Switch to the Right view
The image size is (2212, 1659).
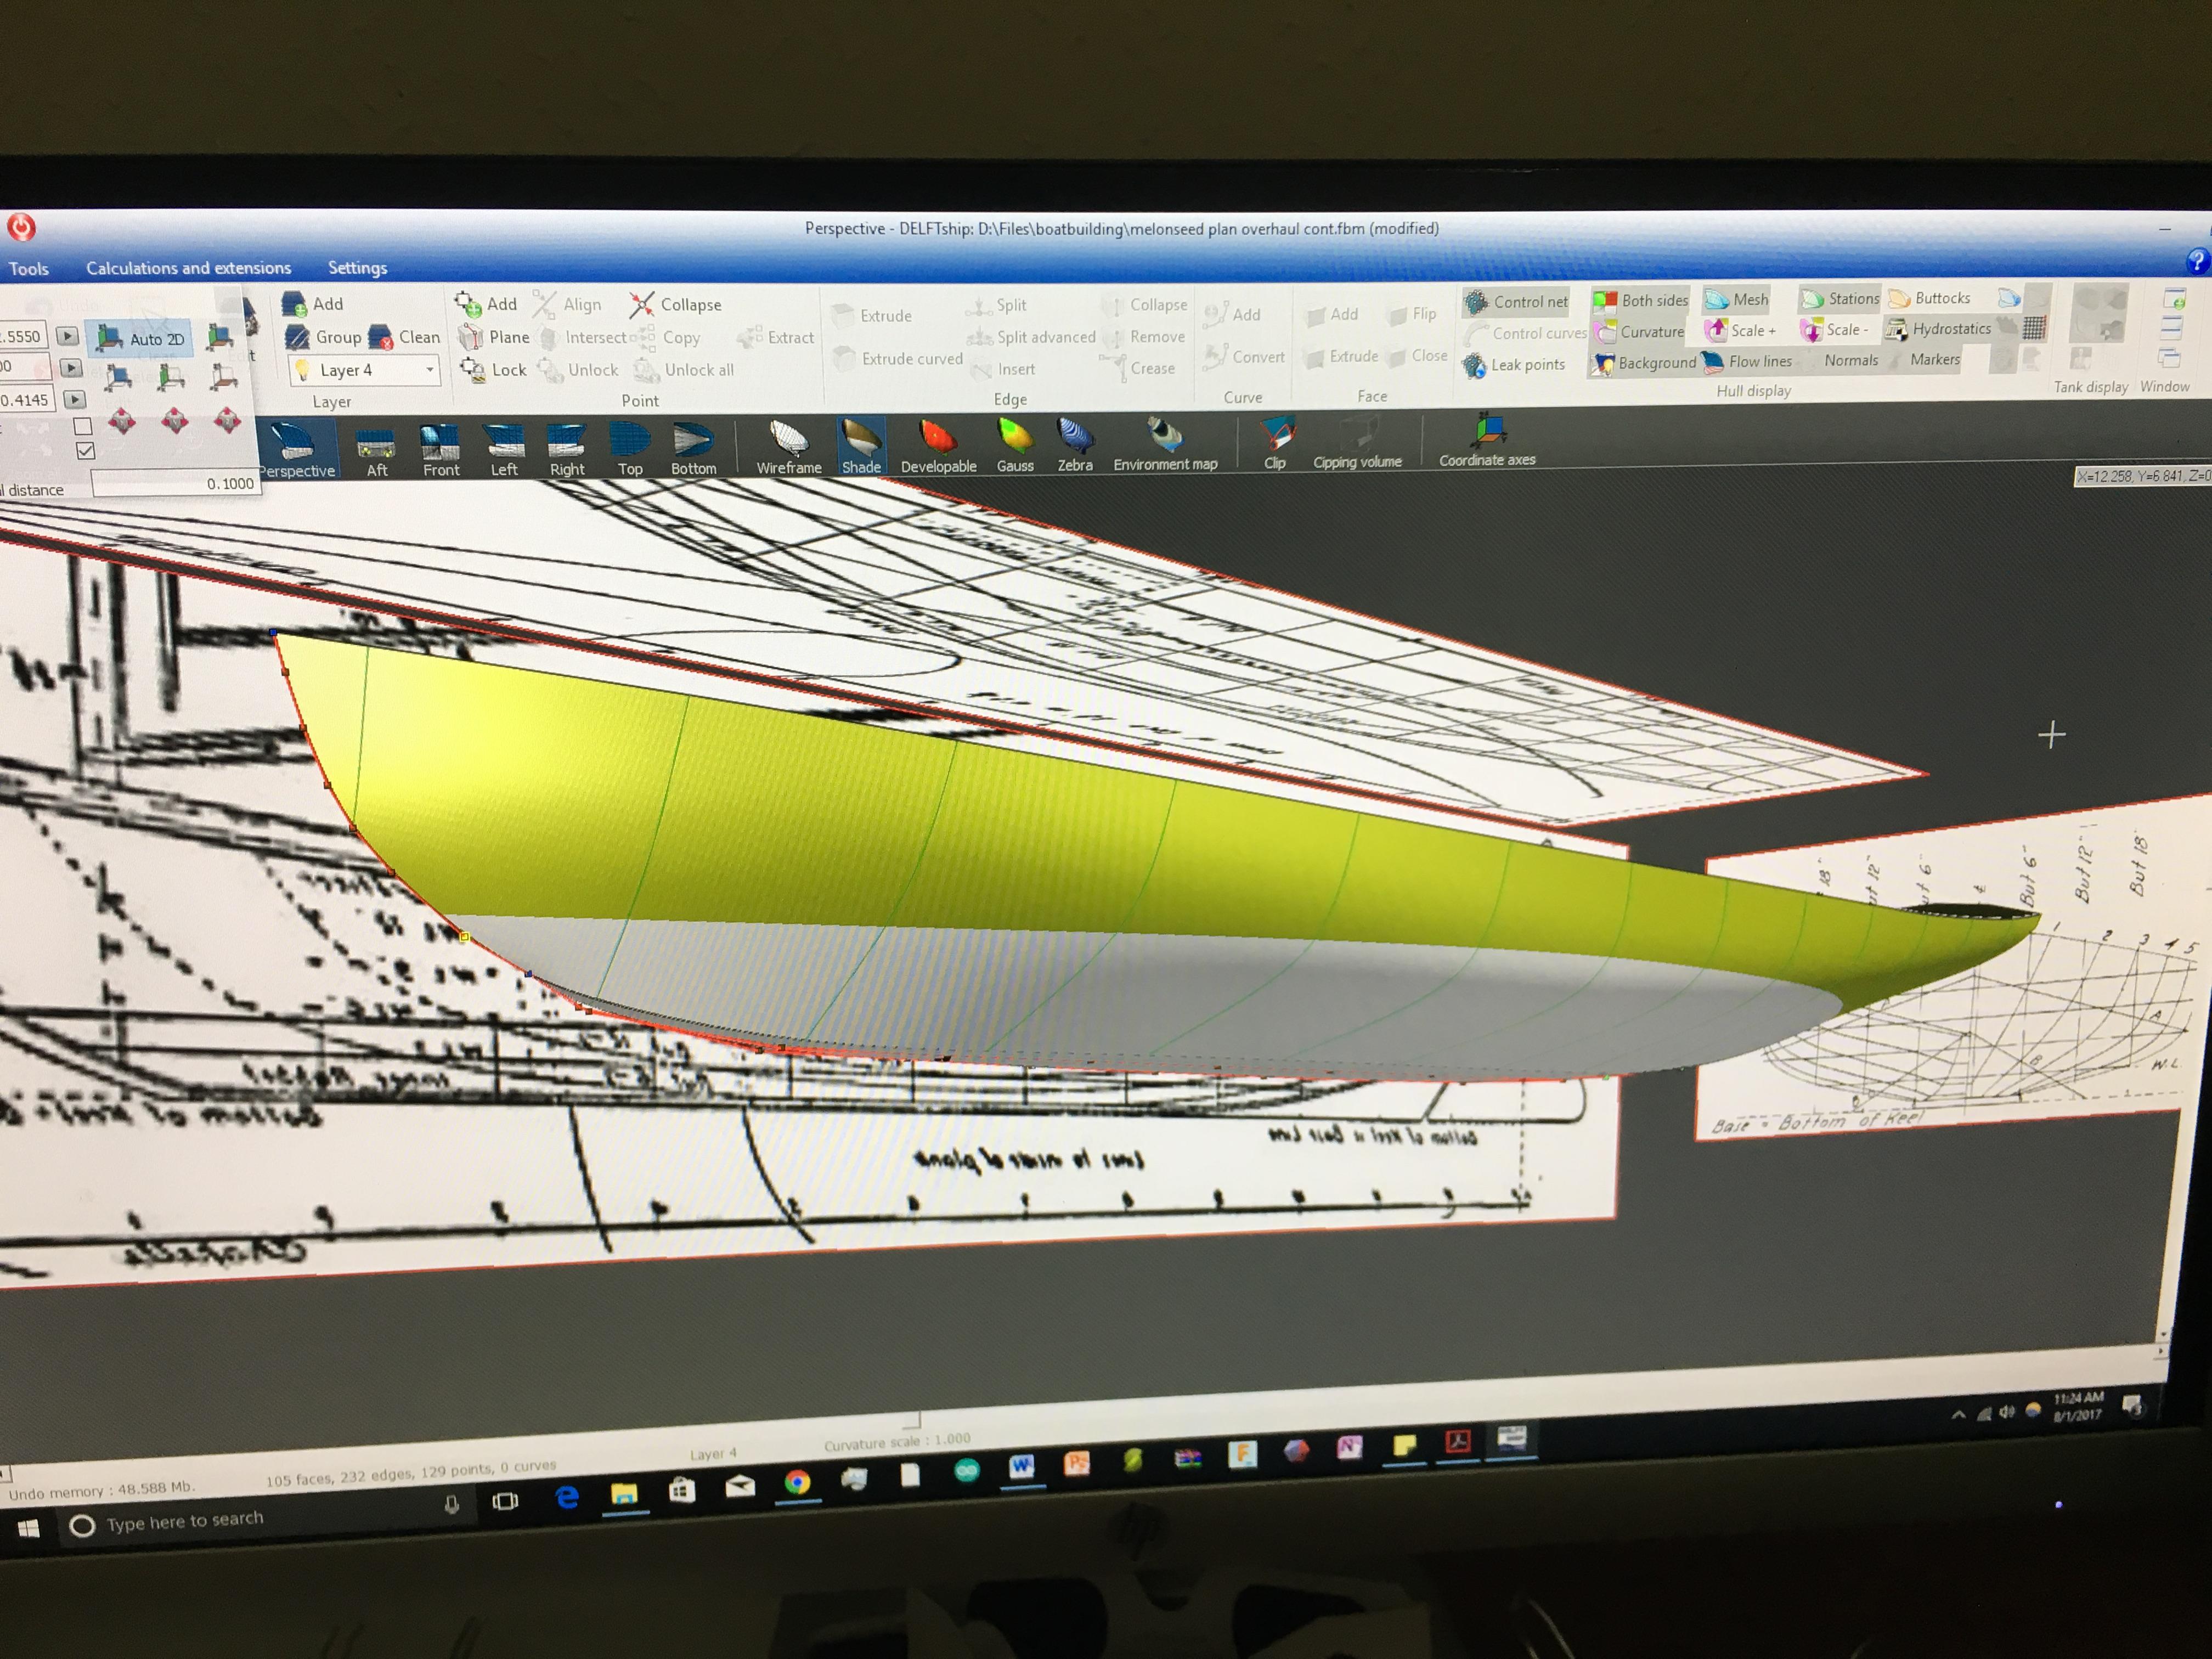(567, 450)
